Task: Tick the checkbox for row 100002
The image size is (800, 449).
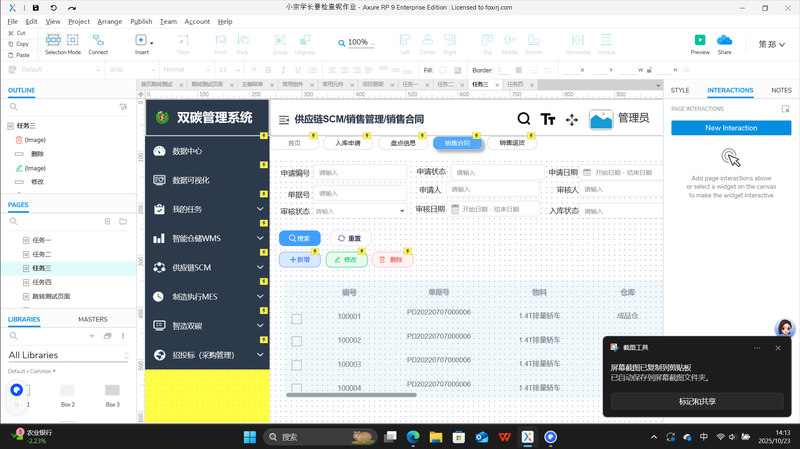Action: tap(296, 342)
